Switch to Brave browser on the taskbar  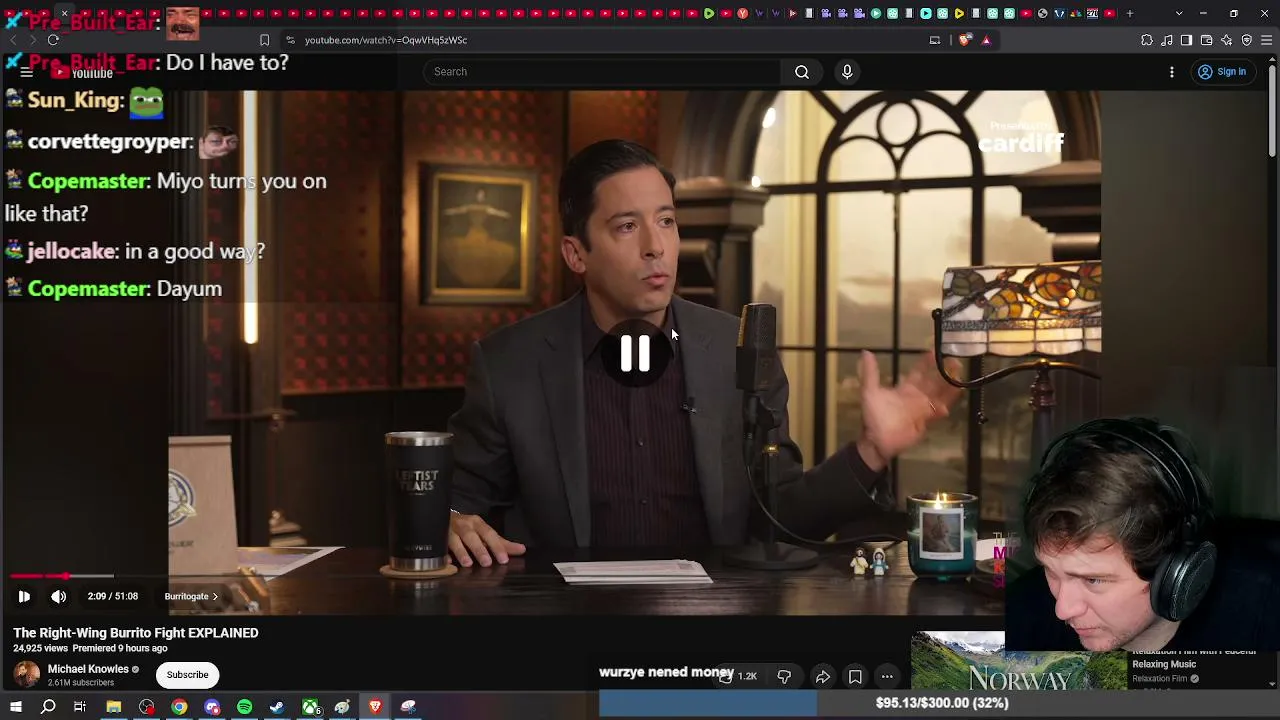(x=375, y=707)
